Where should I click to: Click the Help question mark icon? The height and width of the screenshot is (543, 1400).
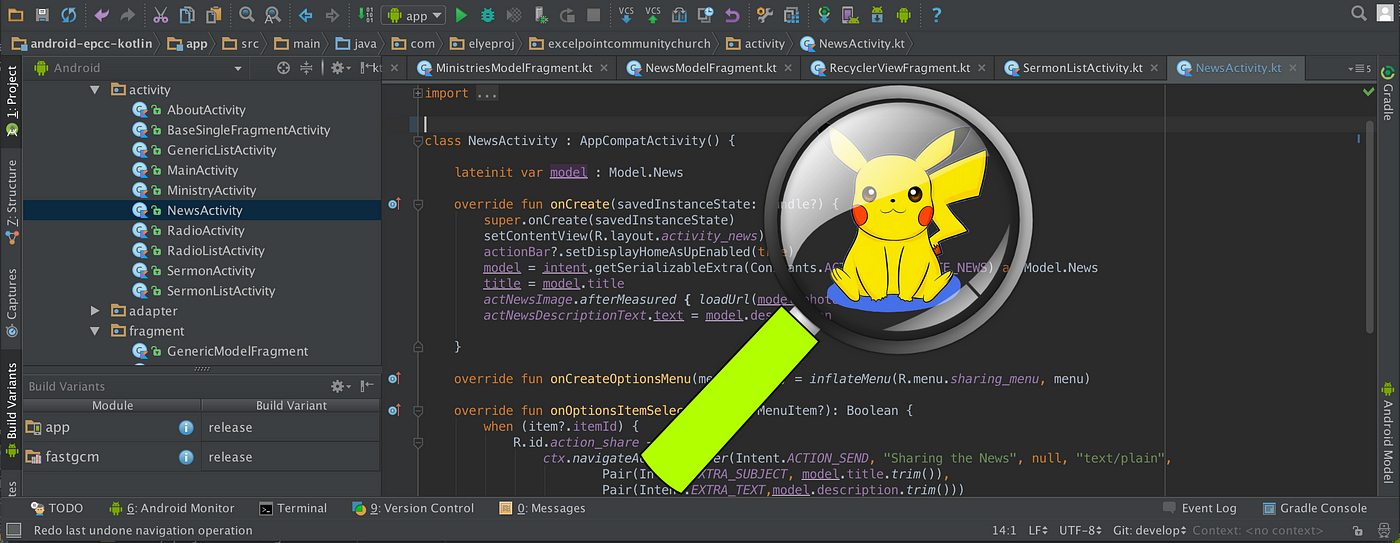tap(936, 15)
